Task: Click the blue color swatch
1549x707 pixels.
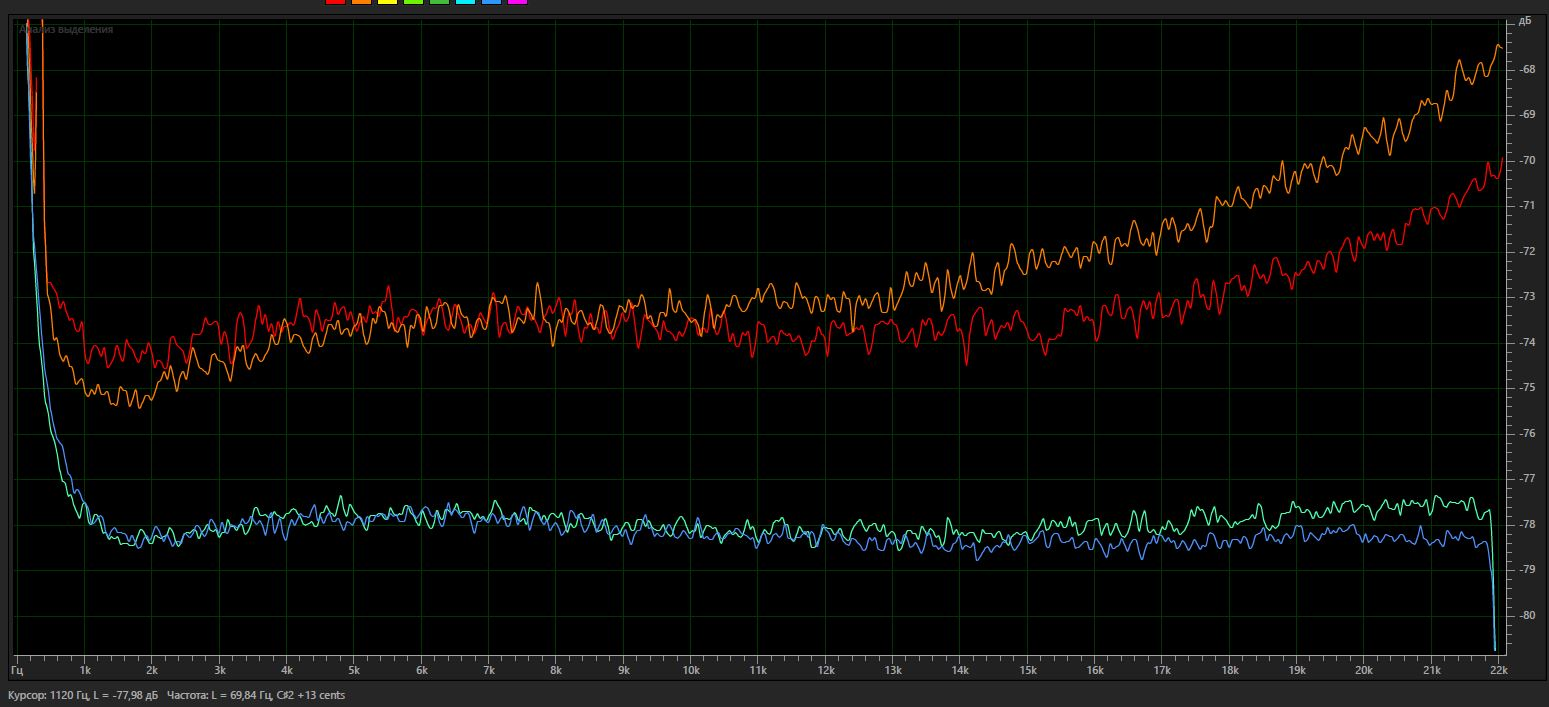Action: click(x=491, y=2)
